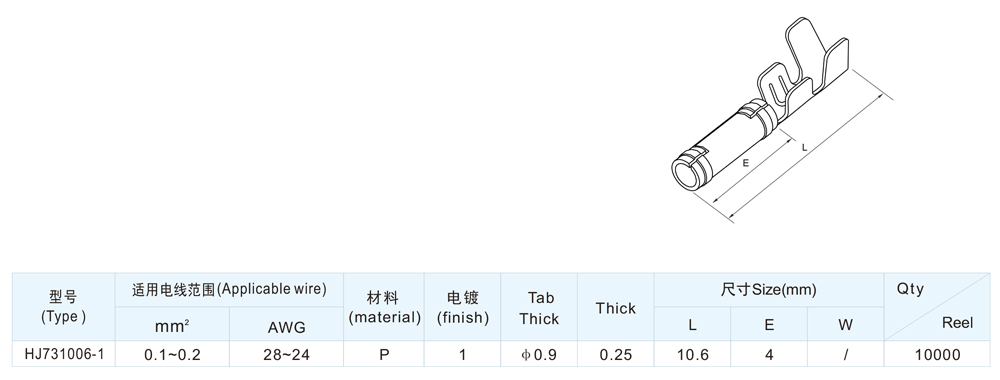Click the Tab Thick header cell
The image size is (1000, 380).
[x=539, y=307]
